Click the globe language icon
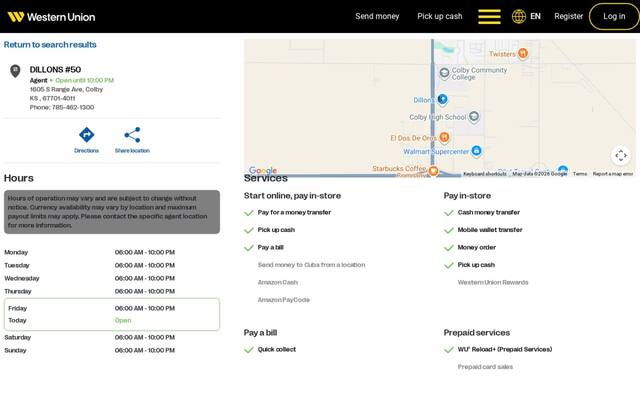This screenshot has width=640, height=400. [x=519, y=16]
